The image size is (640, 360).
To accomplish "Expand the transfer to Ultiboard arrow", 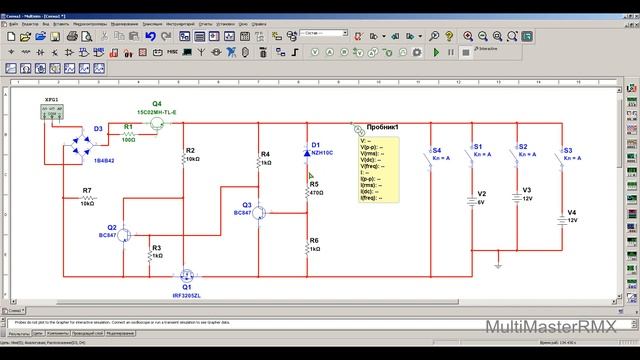I will click(384, 37).
